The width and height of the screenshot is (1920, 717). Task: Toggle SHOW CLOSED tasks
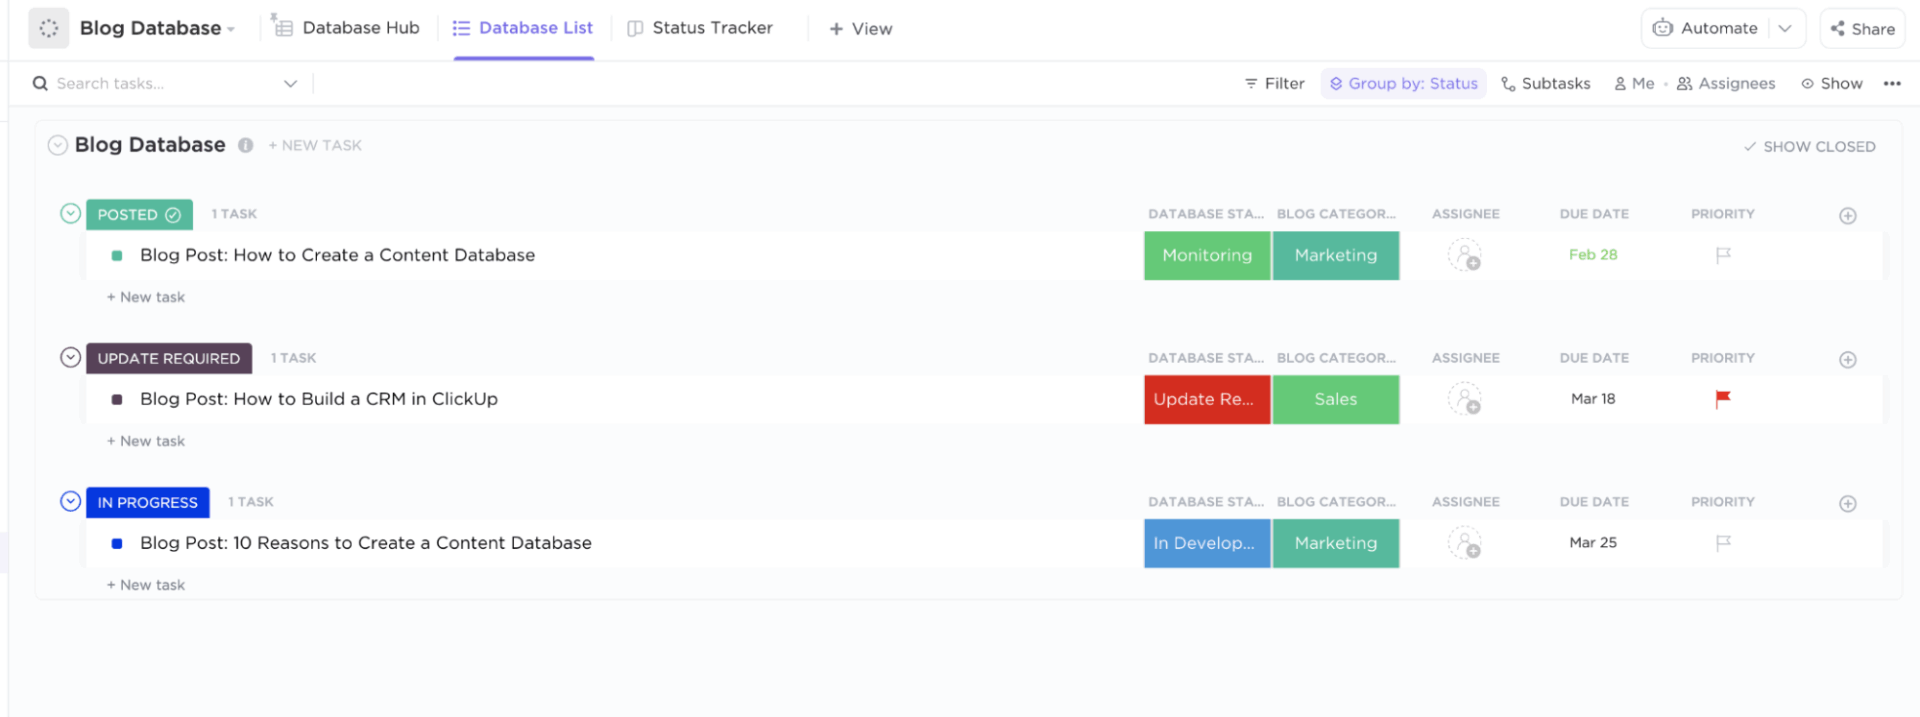[x=1809, y=147]
